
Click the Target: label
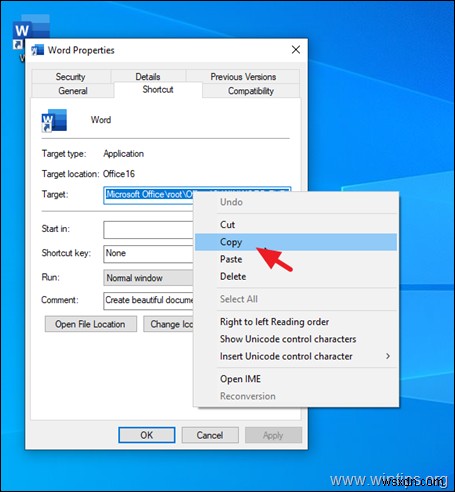[55, 194]
